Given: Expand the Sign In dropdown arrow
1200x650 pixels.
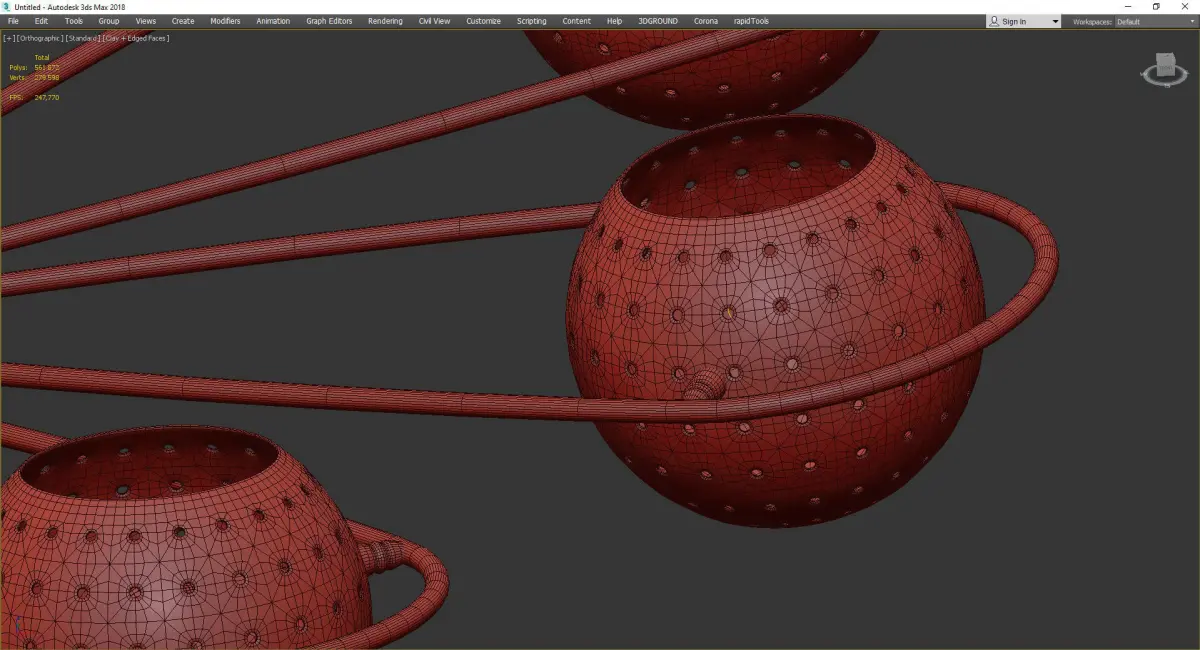Looking at the screenshot, I should (x=1055, y=21).
